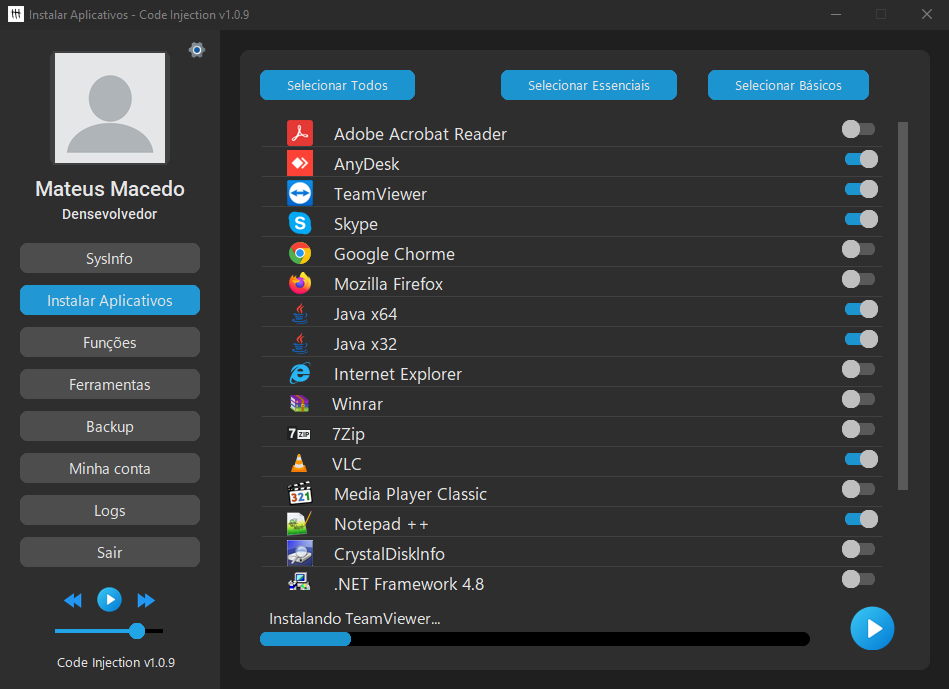Turn on the .NET Framework 4.8 toggle
This screenshot has width=949, height=689.
[x=858, y=579]
